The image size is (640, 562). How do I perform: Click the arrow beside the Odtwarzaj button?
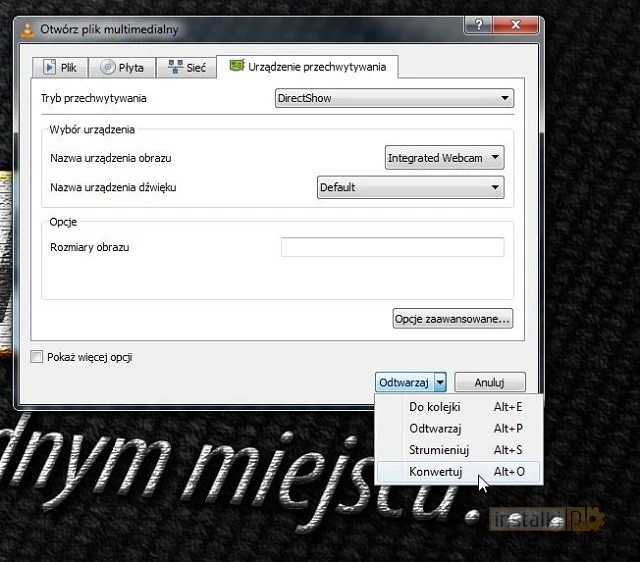pos(440,382)
